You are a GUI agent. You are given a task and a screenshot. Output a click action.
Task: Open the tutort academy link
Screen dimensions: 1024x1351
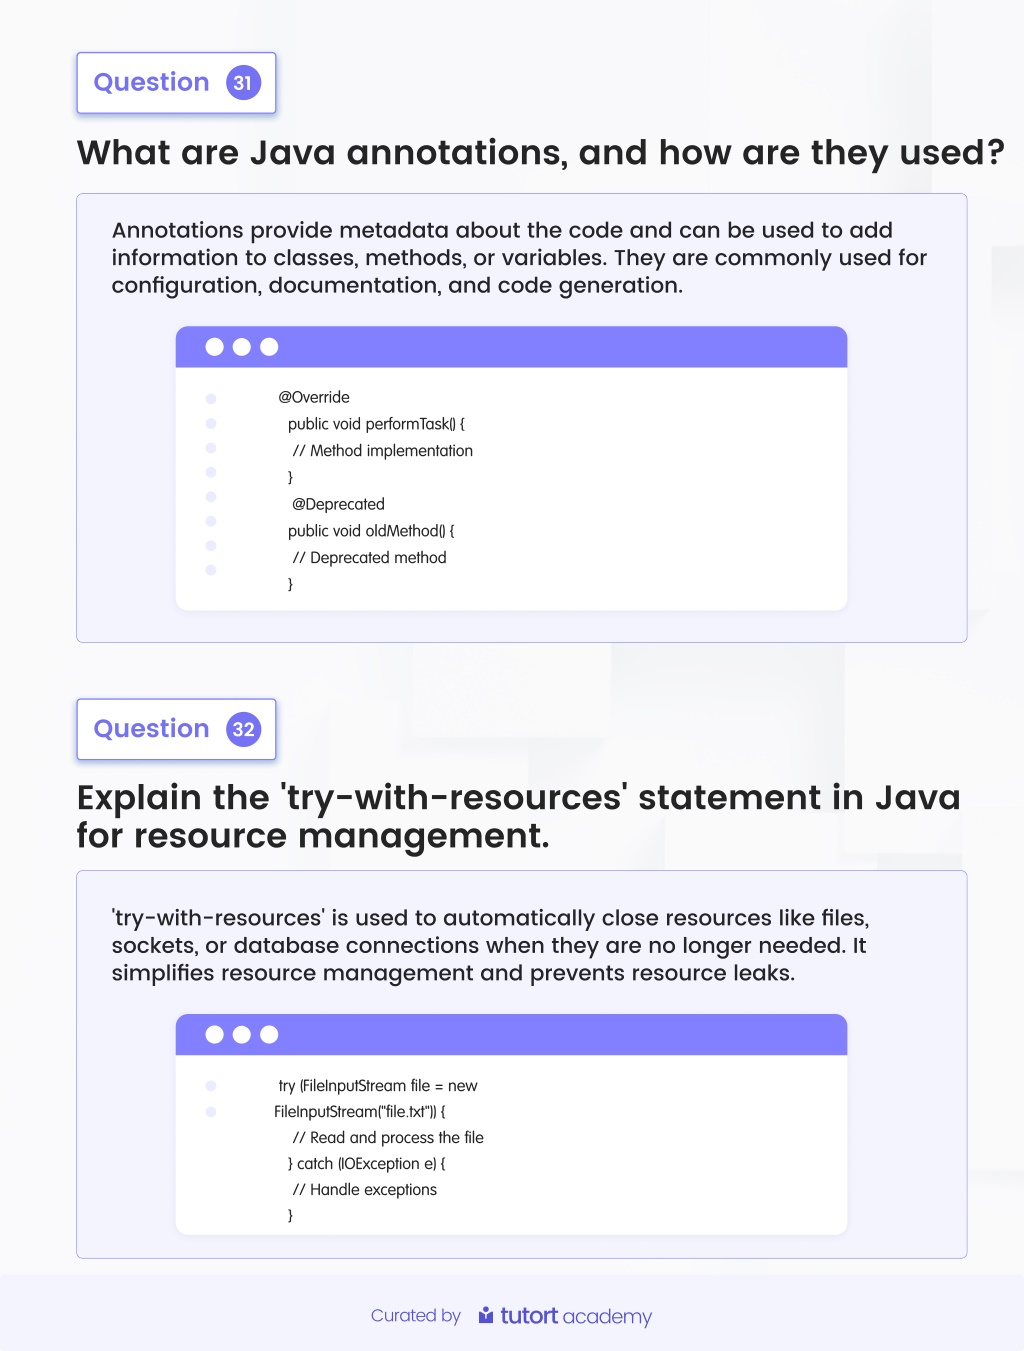(x=565, y=1316)
